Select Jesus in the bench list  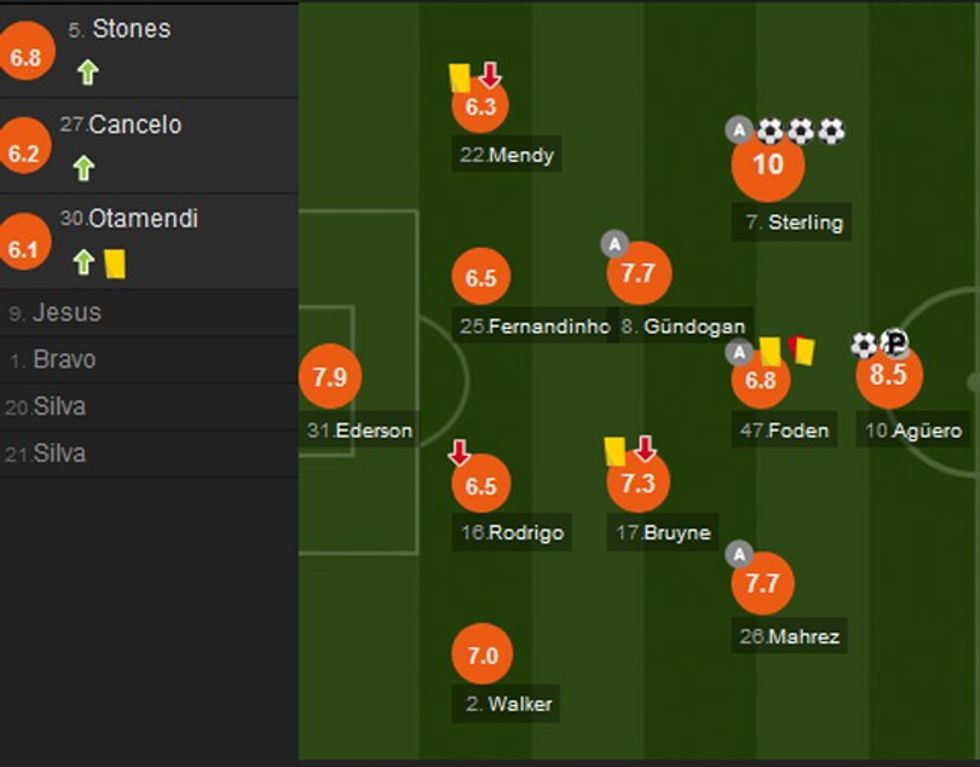pyautogui.click(x=66, y=312)
